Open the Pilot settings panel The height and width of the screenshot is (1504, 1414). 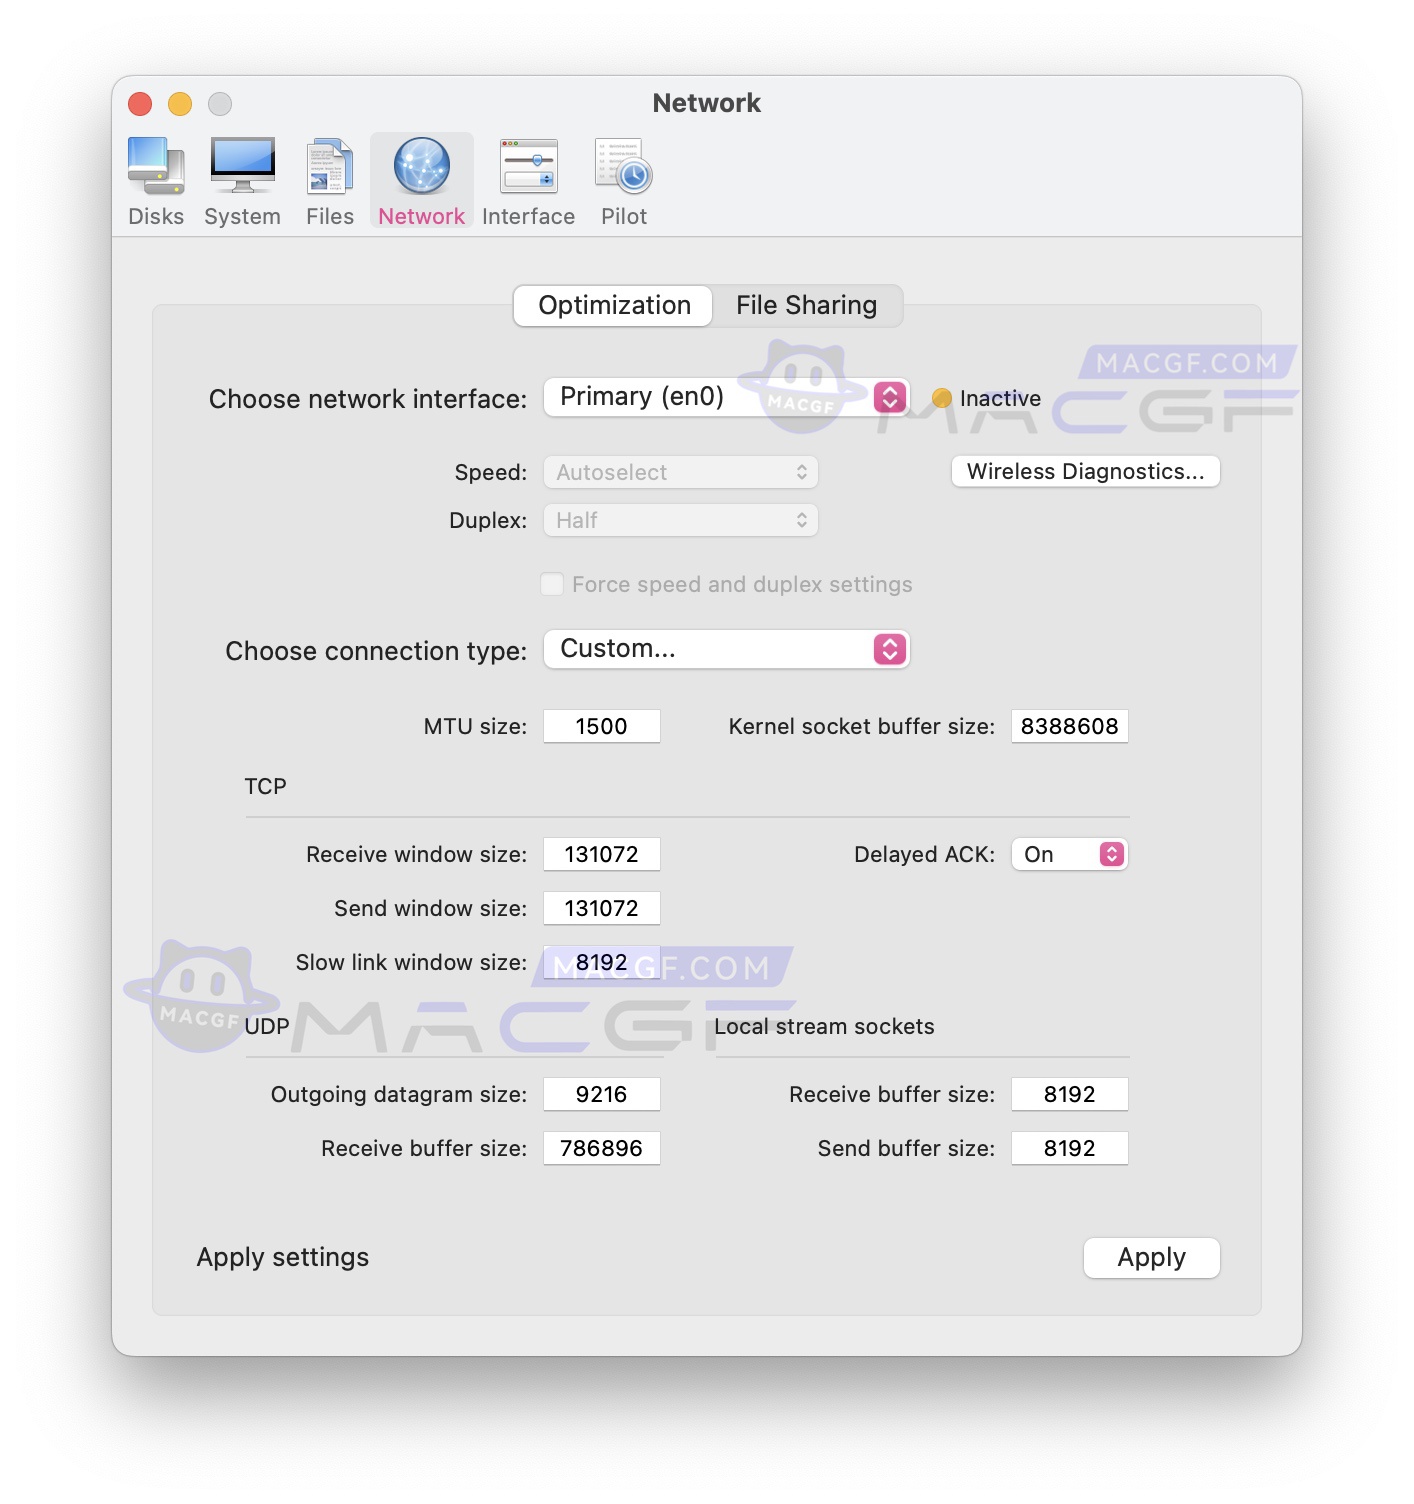click(x=623, y=180)
